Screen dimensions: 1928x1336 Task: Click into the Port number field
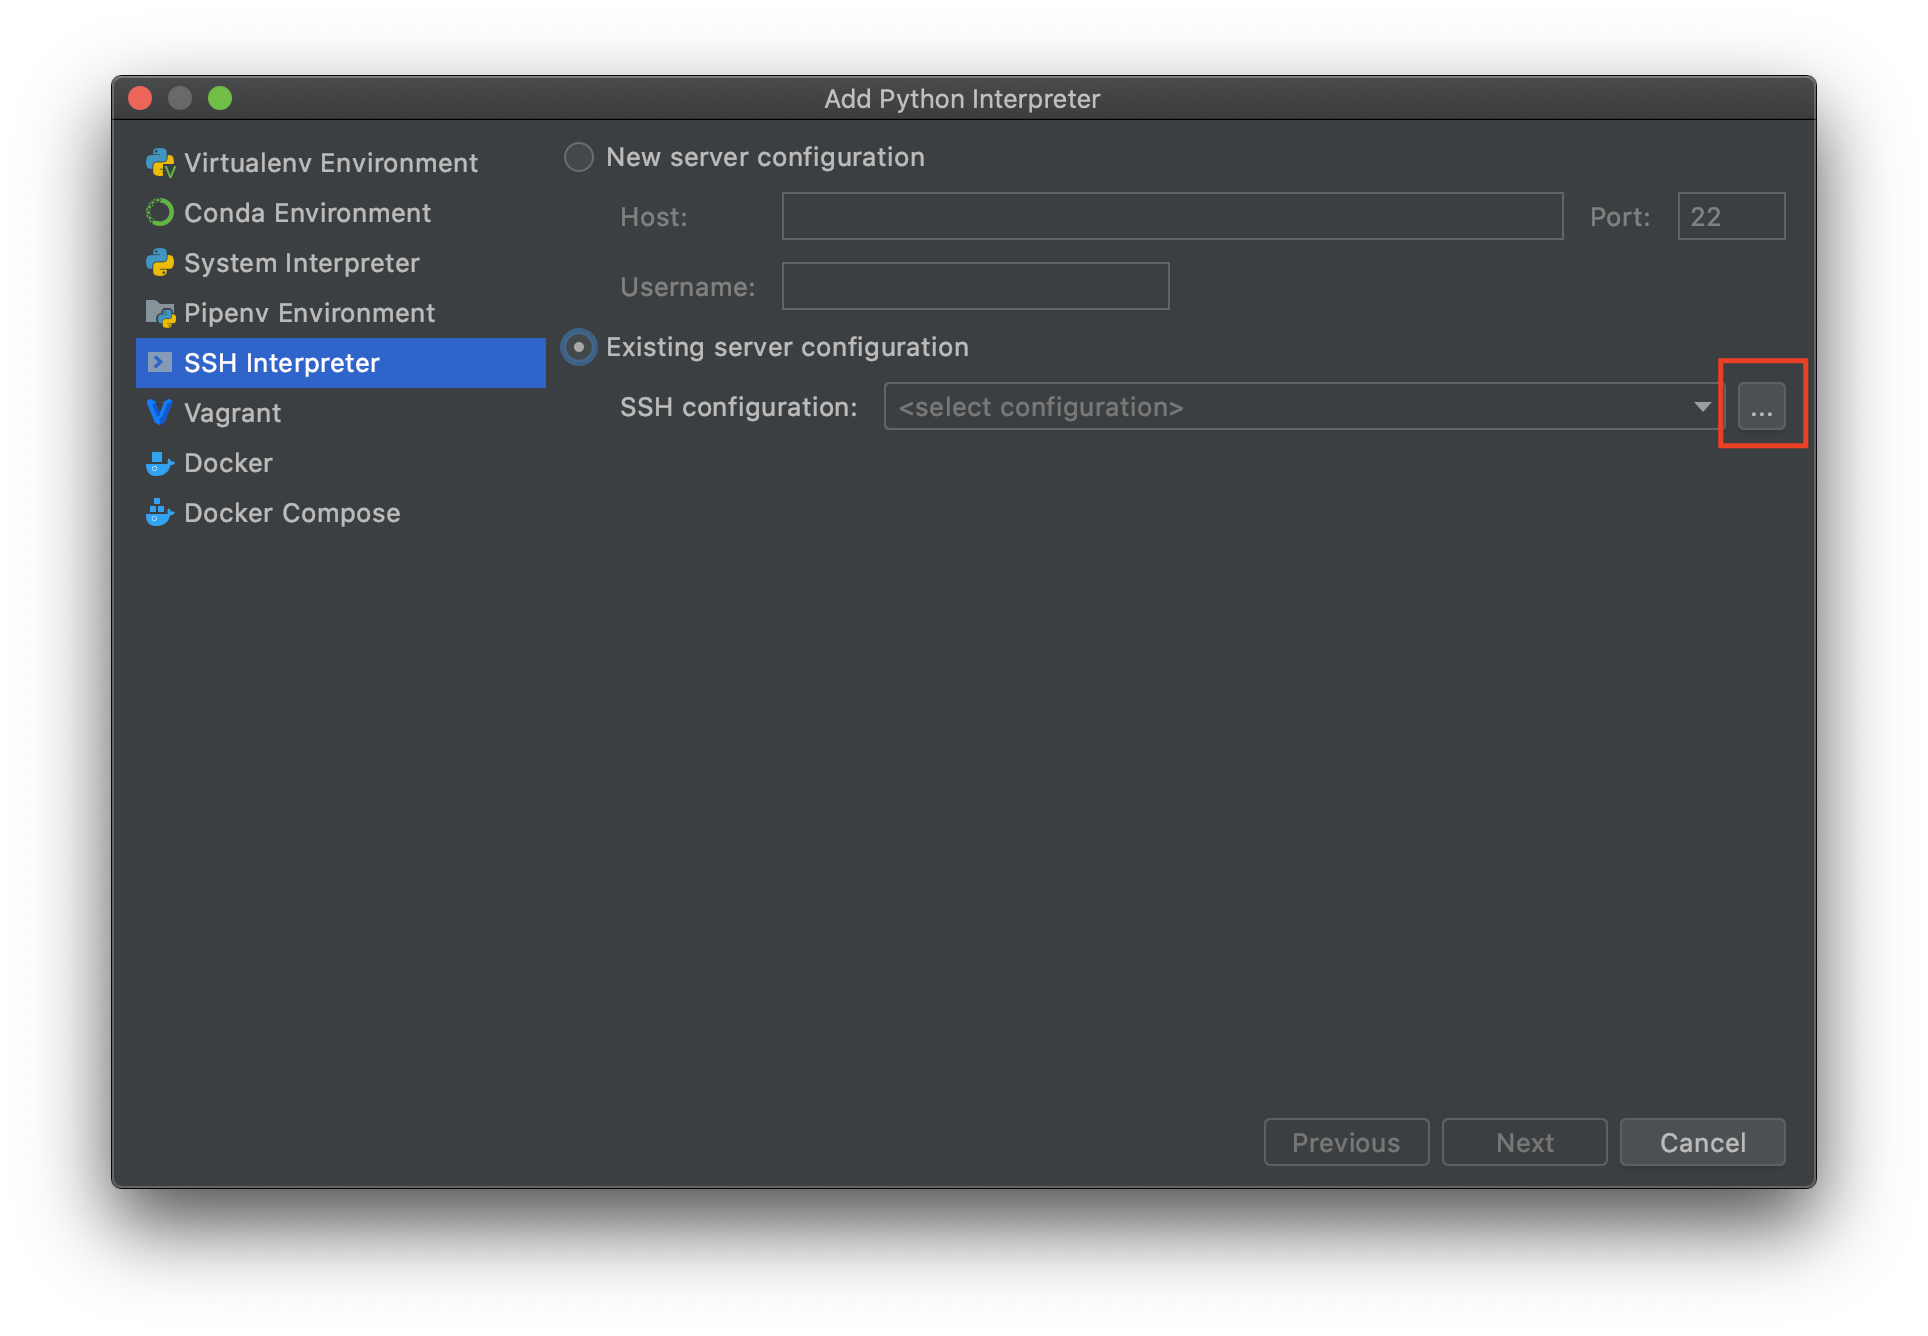click(1731, 216)
